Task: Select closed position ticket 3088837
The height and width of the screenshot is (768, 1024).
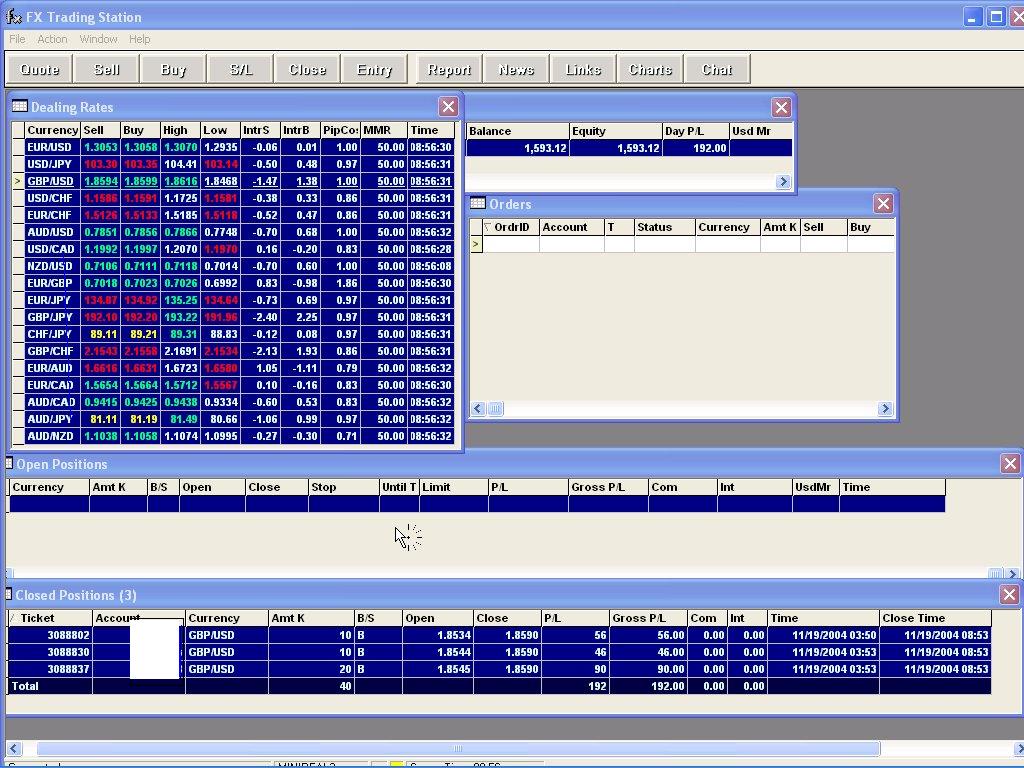Action: (499, 669)
